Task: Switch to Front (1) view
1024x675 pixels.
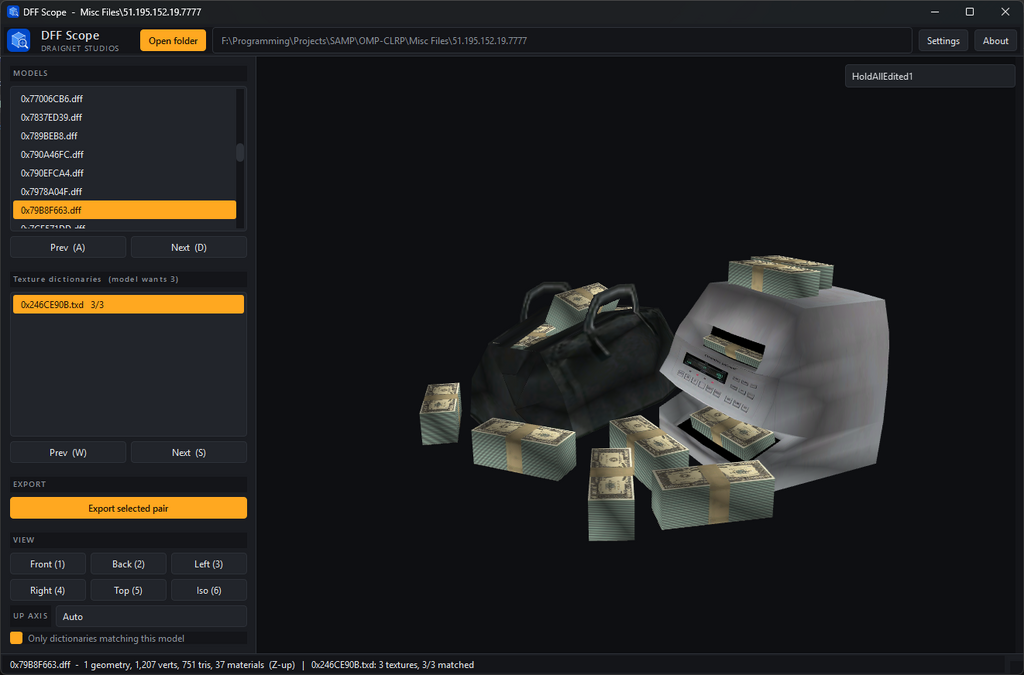Action: point(48,564)
